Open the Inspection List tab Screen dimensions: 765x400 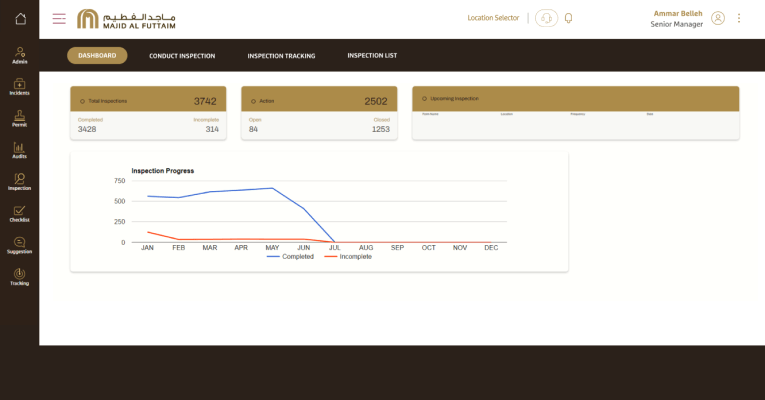click(372, 56)
